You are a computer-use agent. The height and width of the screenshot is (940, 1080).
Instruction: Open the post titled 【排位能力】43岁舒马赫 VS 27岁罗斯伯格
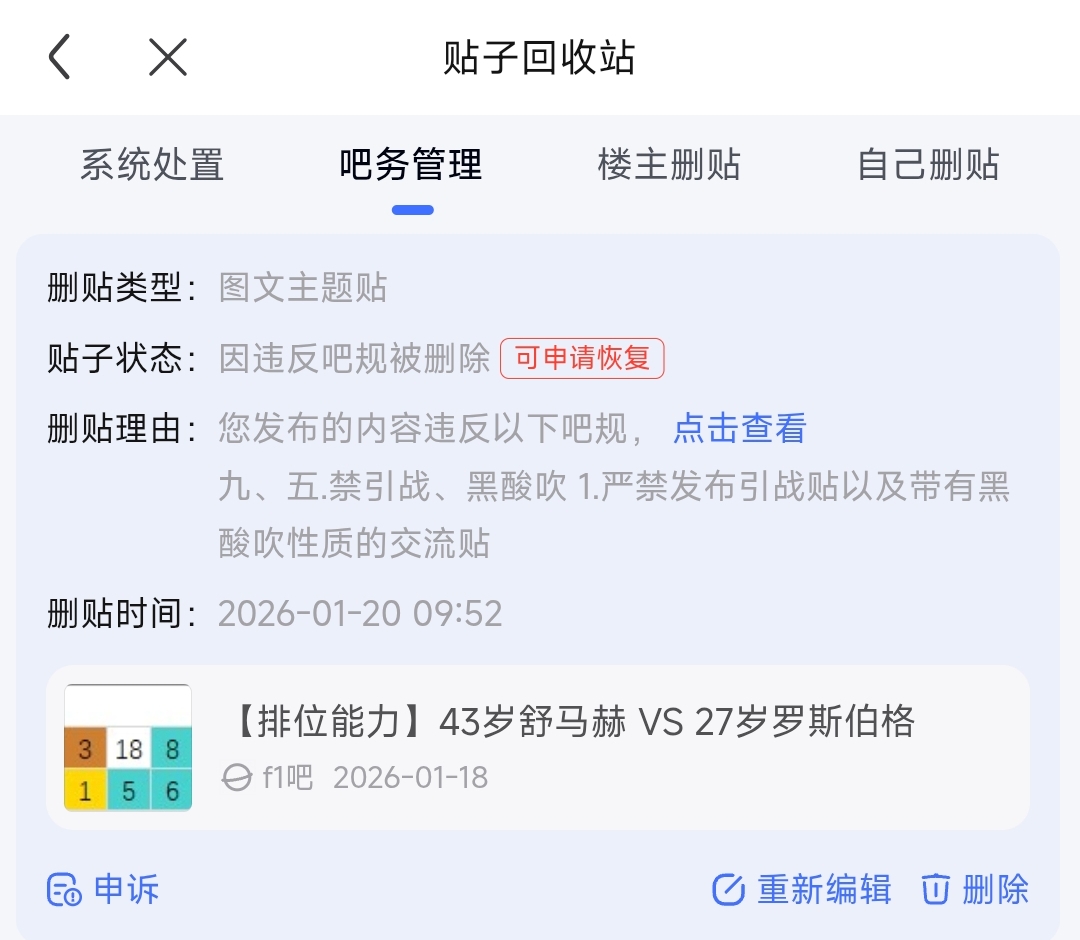click(x=574, y=722)
